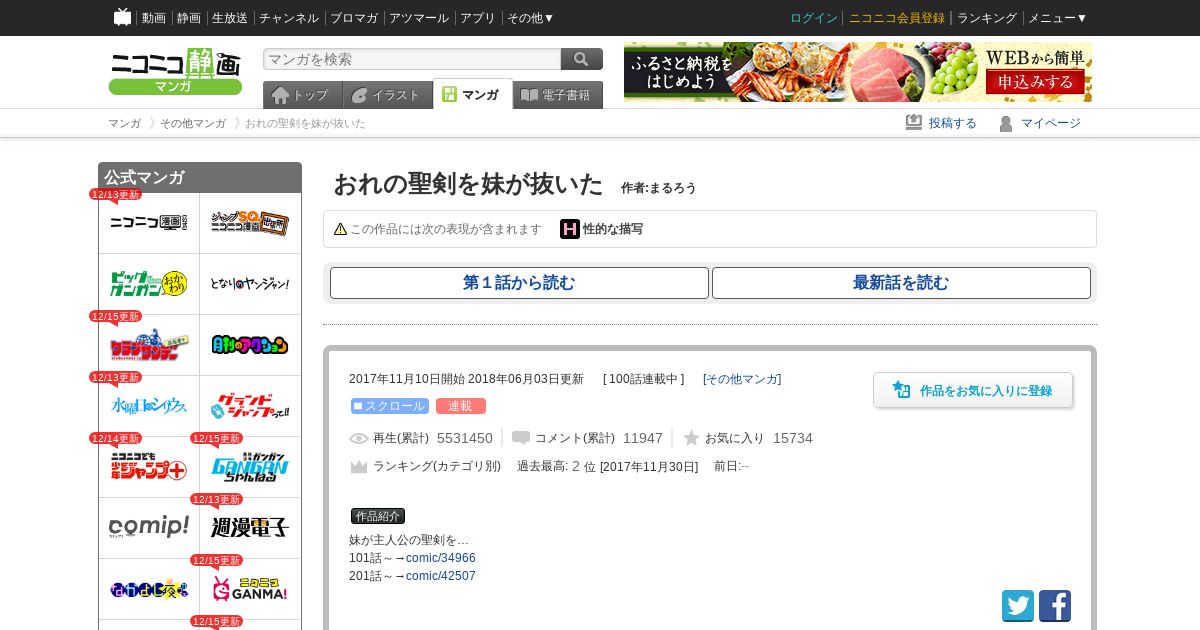Click the search magnifier button
This screenshot has width=1200, height=630.
point(582,59)
